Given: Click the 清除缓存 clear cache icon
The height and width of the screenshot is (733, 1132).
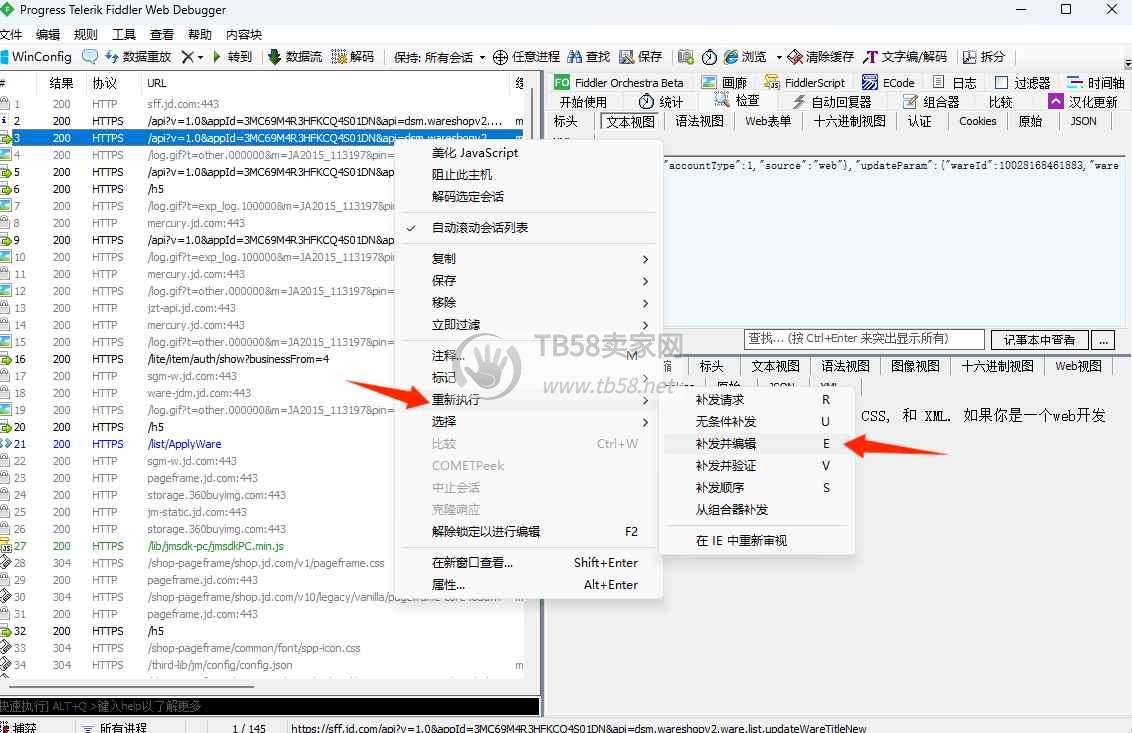Looking at the screenshot, I should coord(795,56).
